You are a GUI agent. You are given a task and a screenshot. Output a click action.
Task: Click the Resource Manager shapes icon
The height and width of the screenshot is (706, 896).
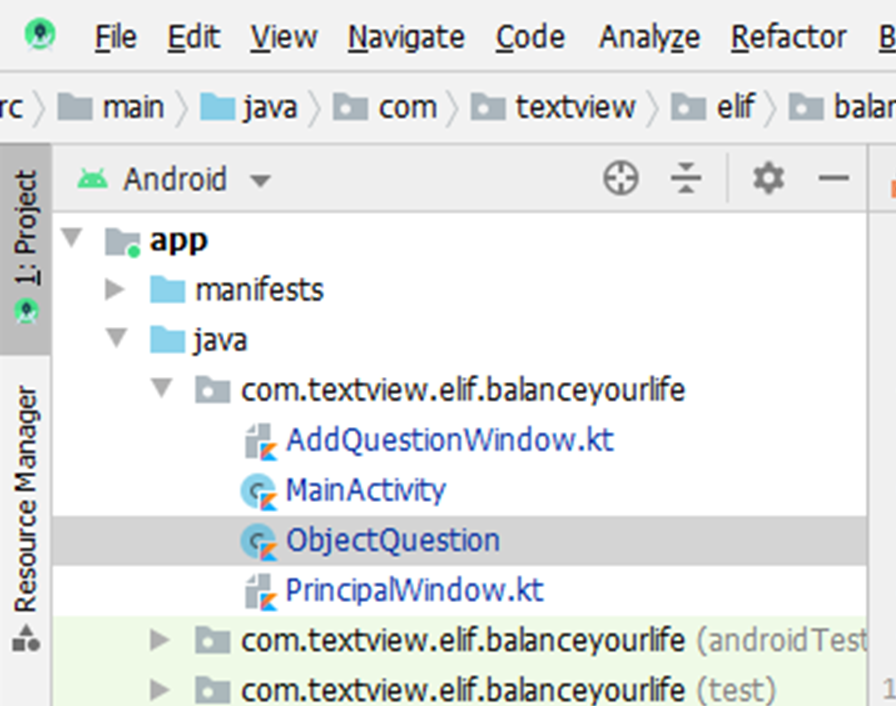click(x=26, y=638)
